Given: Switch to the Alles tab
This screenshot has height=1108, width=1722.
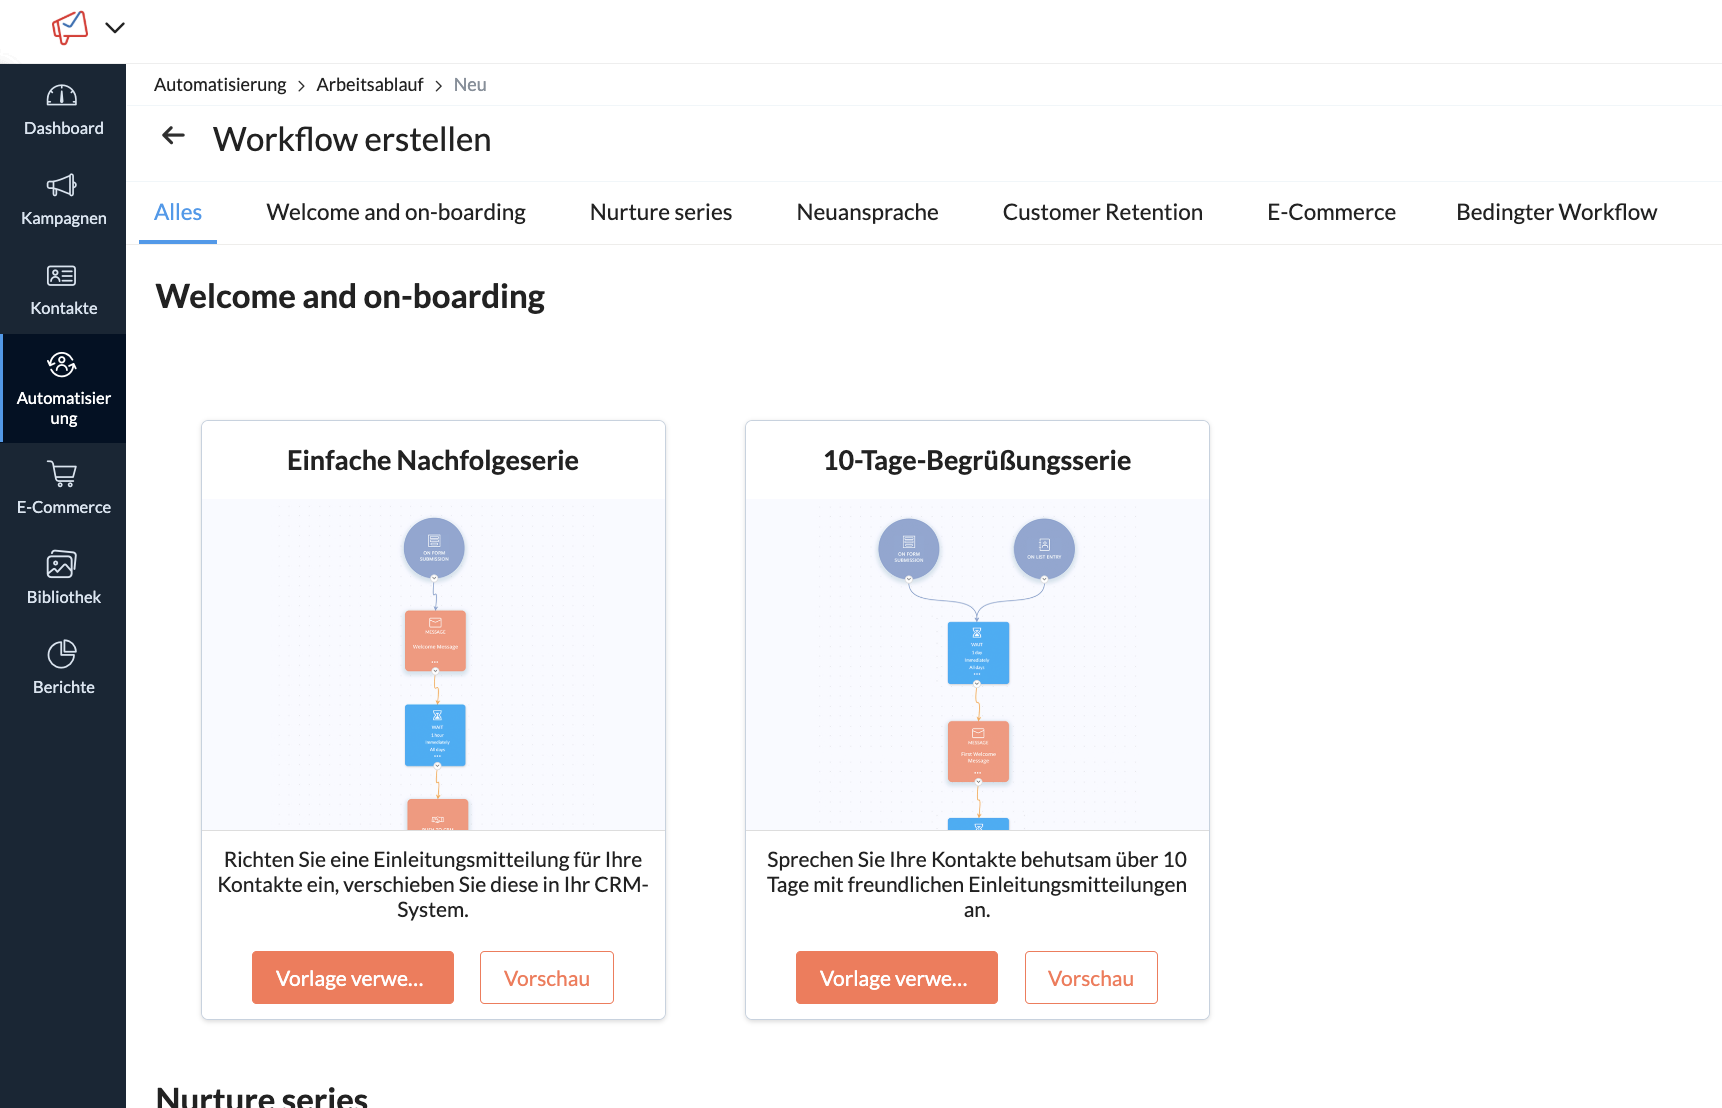Looking at the screenshot, I should (x=178, y=212).
